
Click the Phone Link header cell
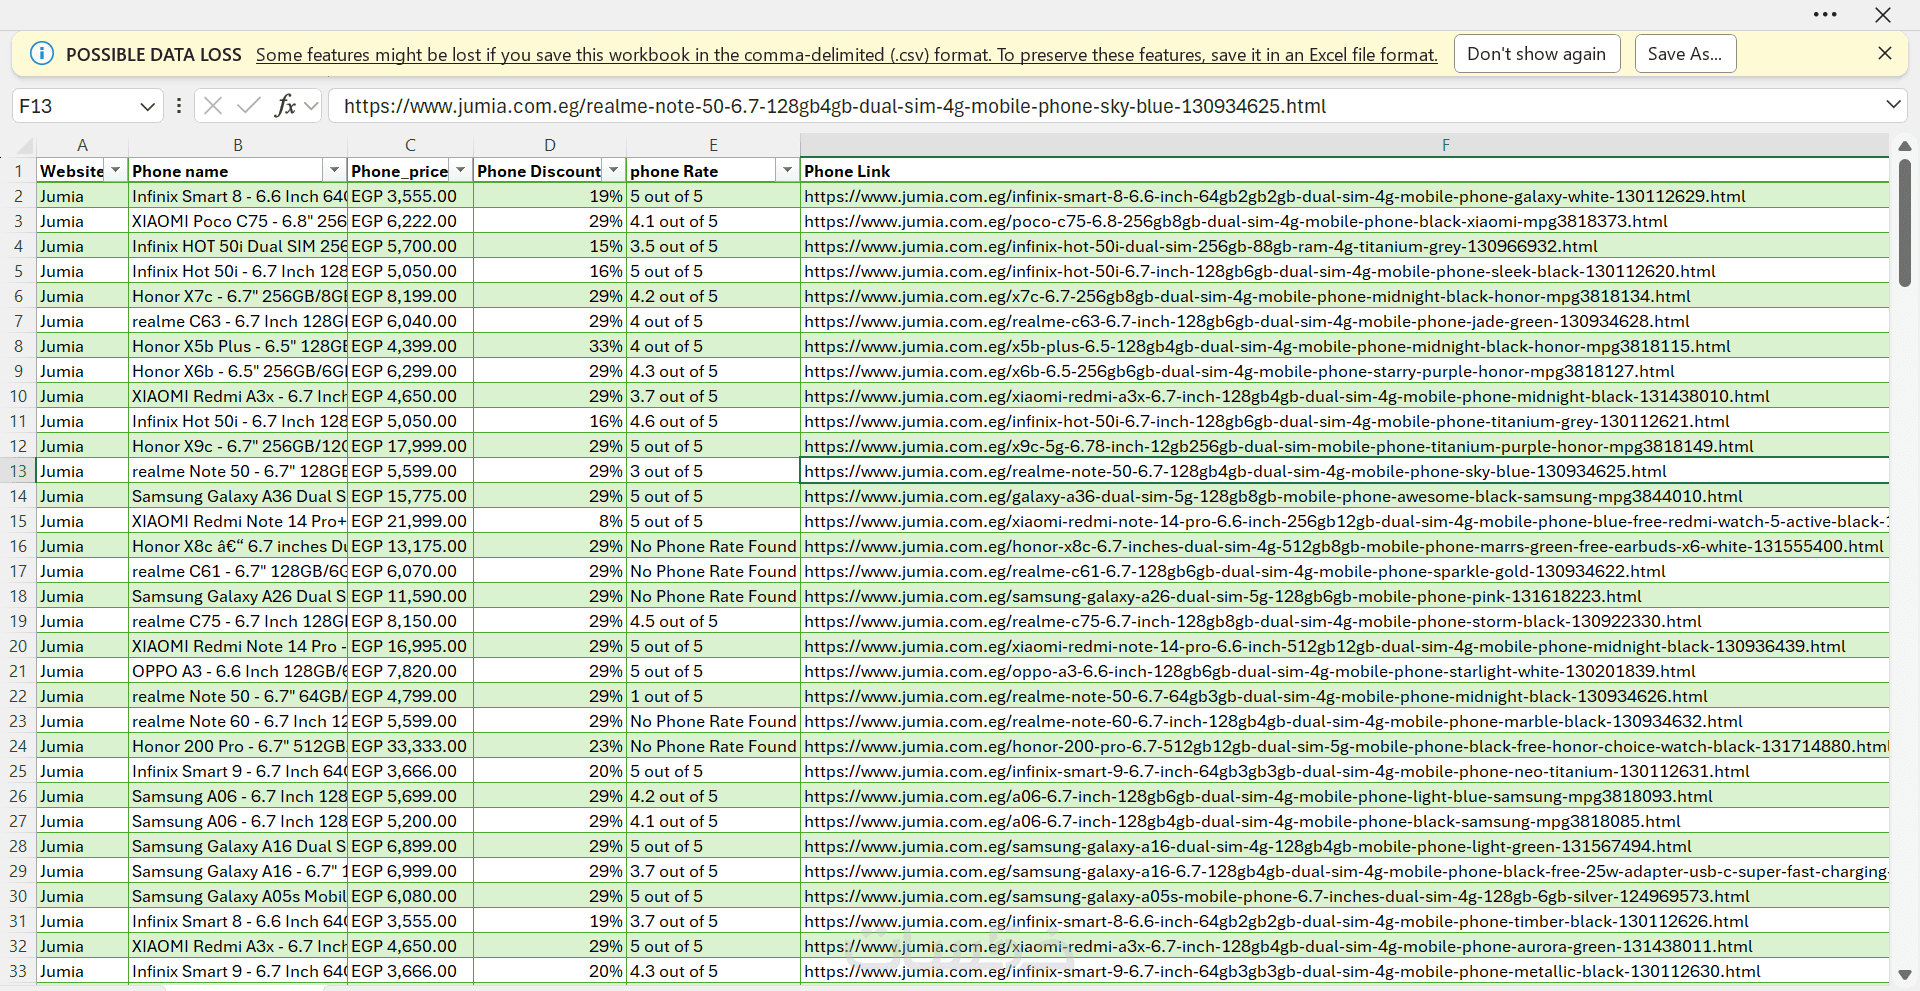1345,171
